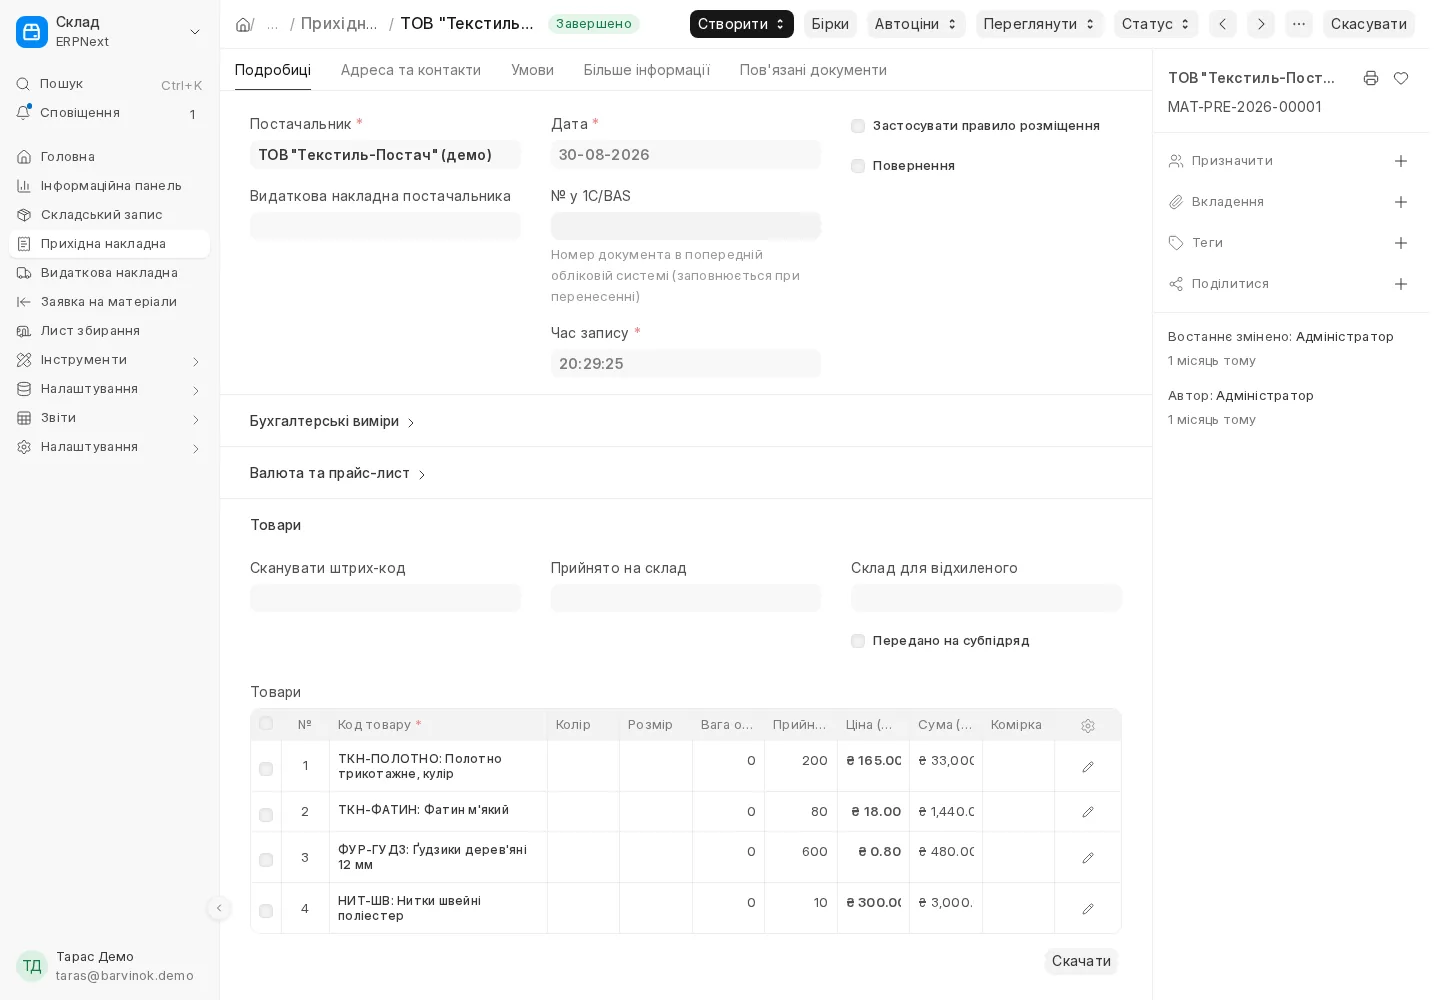Go to previous document arrow
Screen dimensions: 1440x1000
pyautogui.click(x=1223, y=24)
